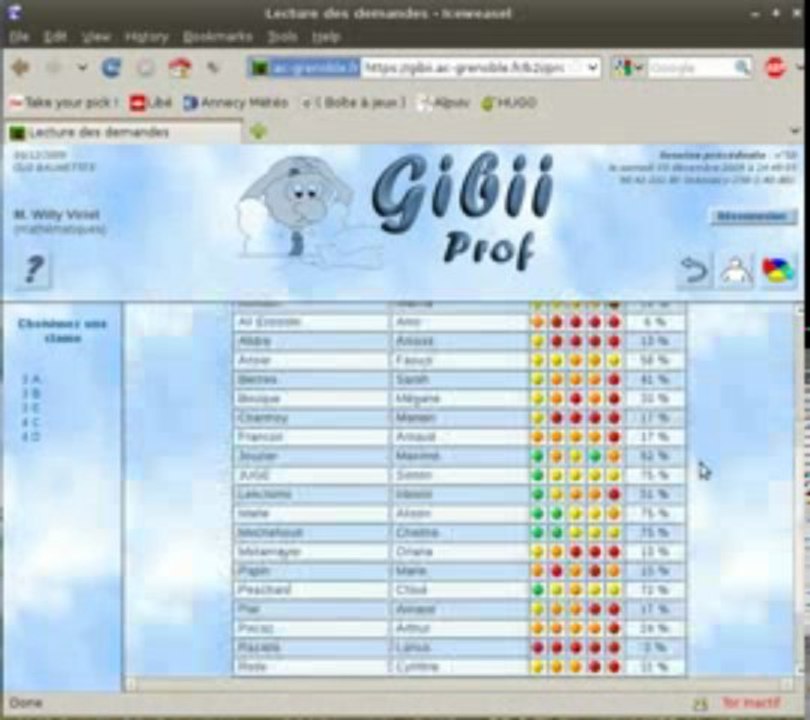Image resolution: width=810 pixels, height=720 pixels.
Task: Click the search magnifier icon in Google box
Action: click(x=742, y=67)
